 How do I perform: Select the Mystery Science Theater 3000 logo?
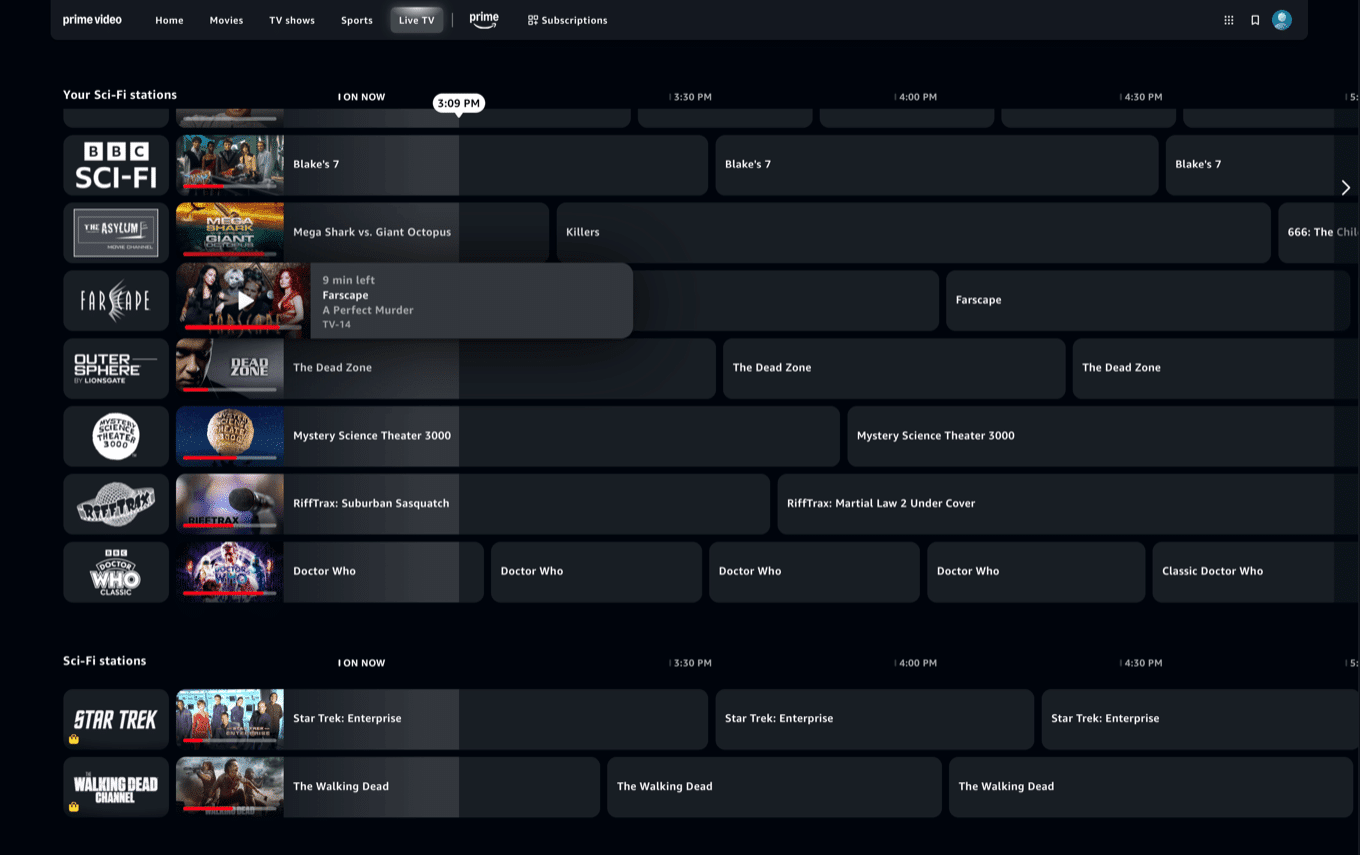(116, 437)
